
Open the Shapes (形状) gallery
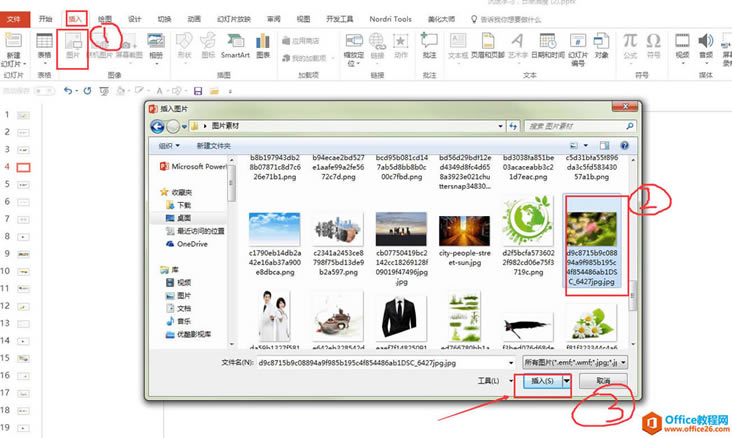(x=184, y=47)
